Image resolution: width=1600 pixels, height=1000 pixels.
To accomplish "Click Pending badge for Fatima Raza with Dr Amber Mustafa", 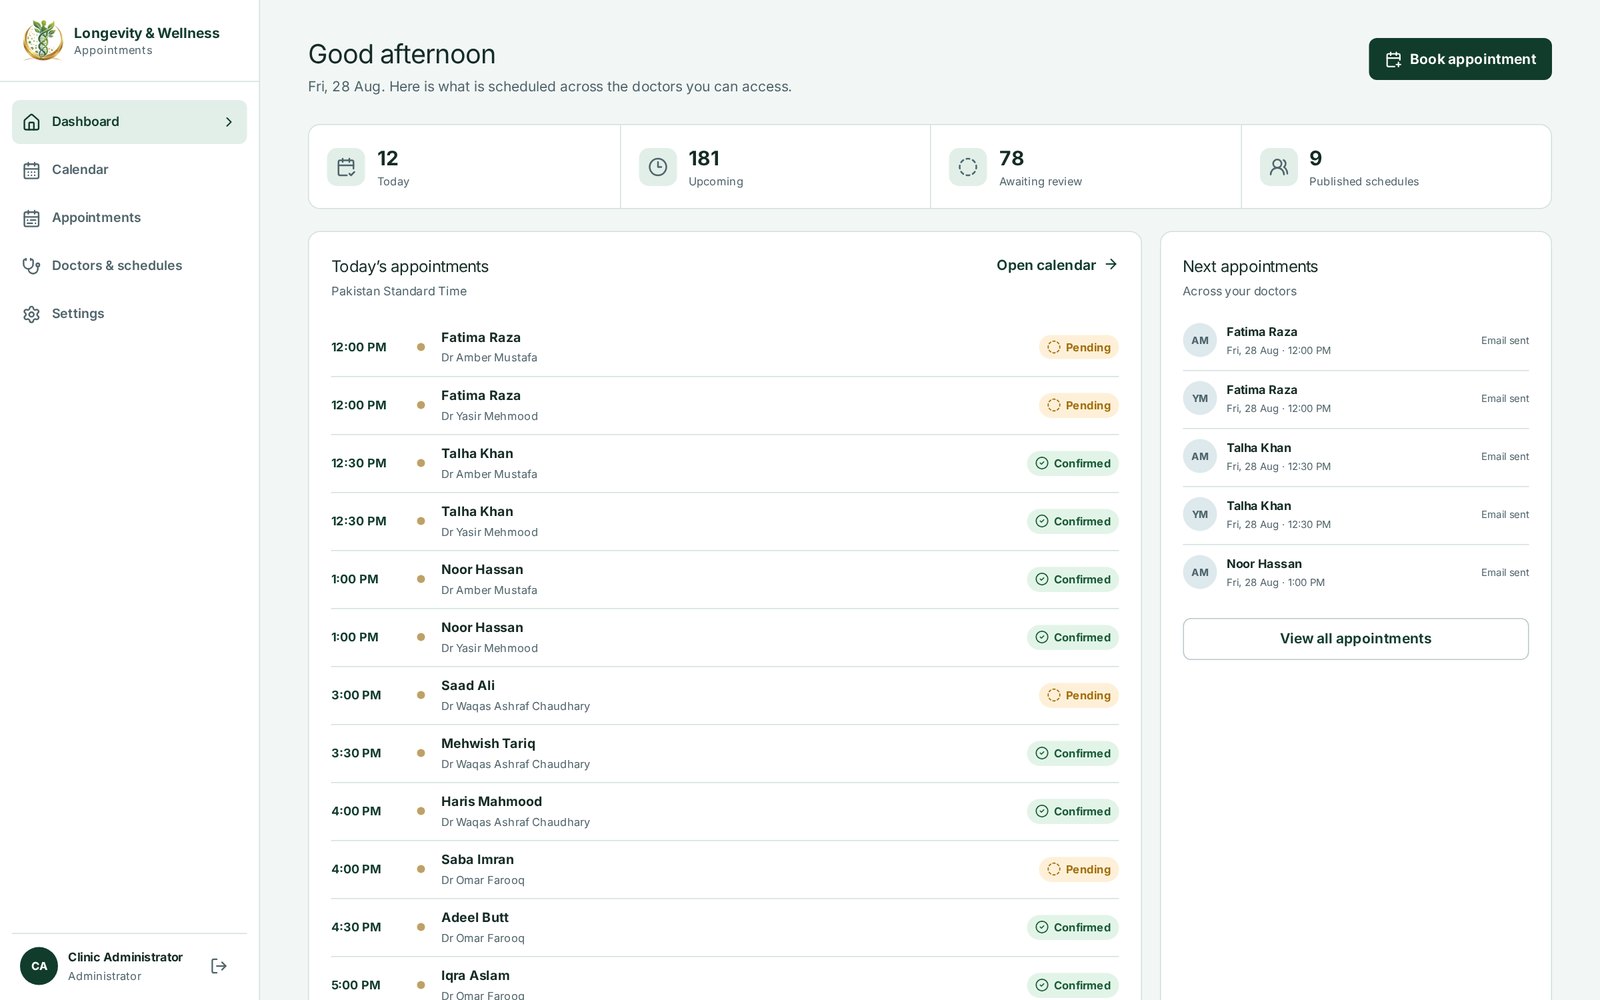I will click(1079, 347).
